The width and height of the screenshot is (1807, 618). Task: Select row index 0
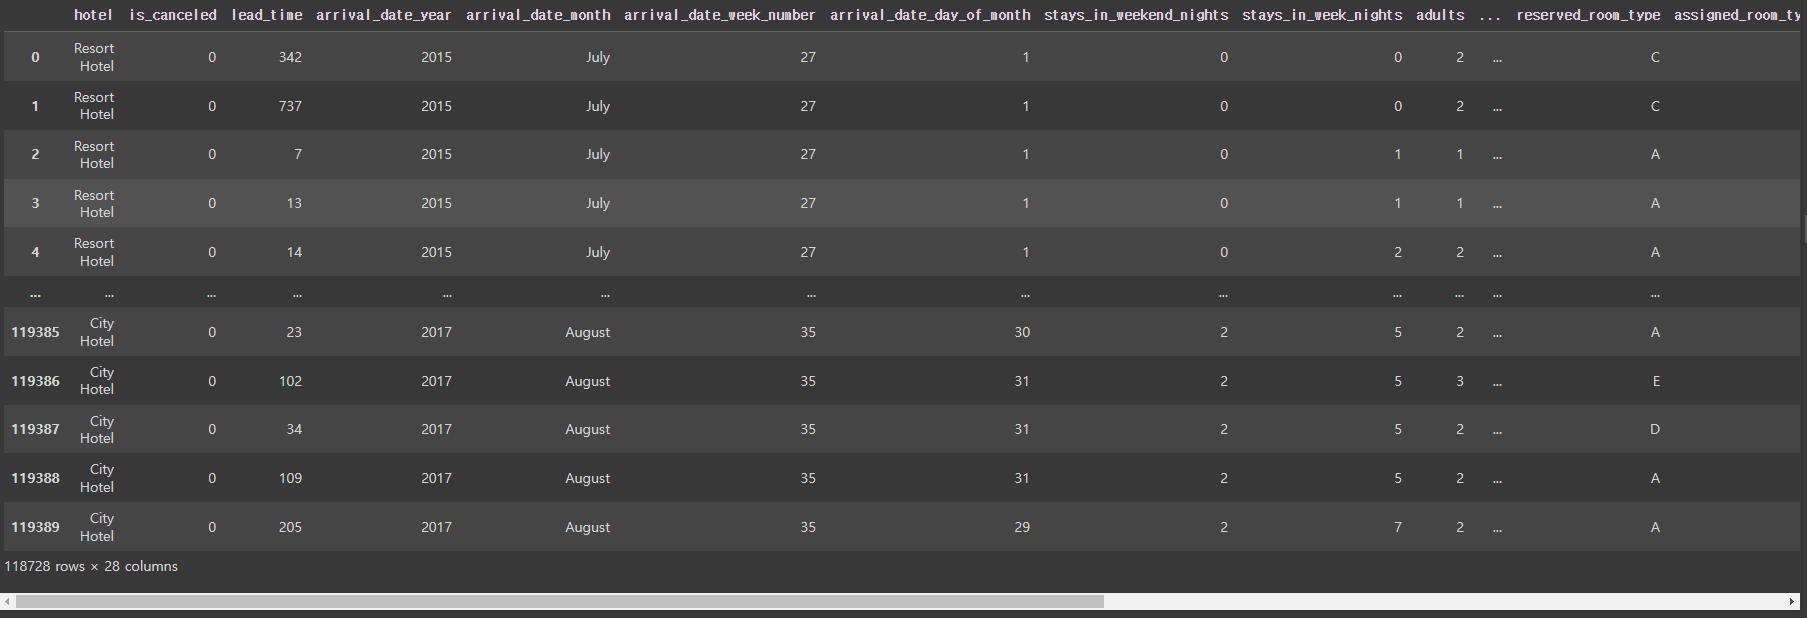pos(35,57)
